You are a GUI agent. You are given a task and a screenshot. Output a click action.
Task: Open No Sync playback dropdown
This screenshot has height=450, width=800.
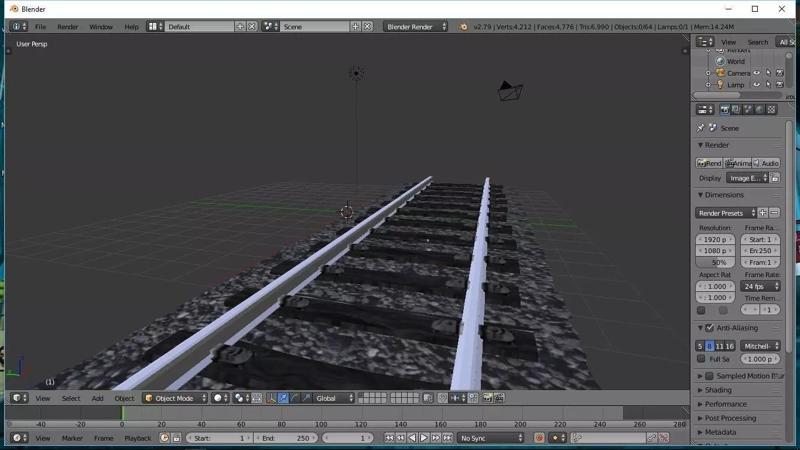[490, 438]
